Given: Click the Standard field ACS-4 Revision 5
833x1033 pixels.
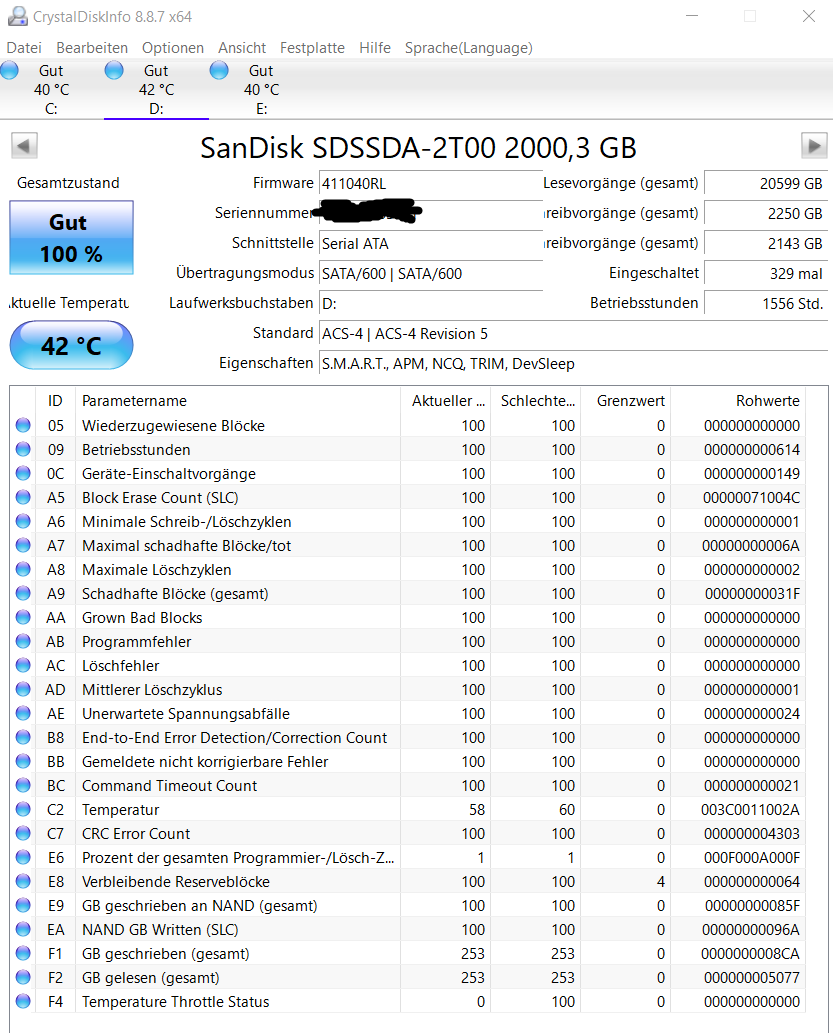Looking at the screenshot, I should tap(573, 333).
